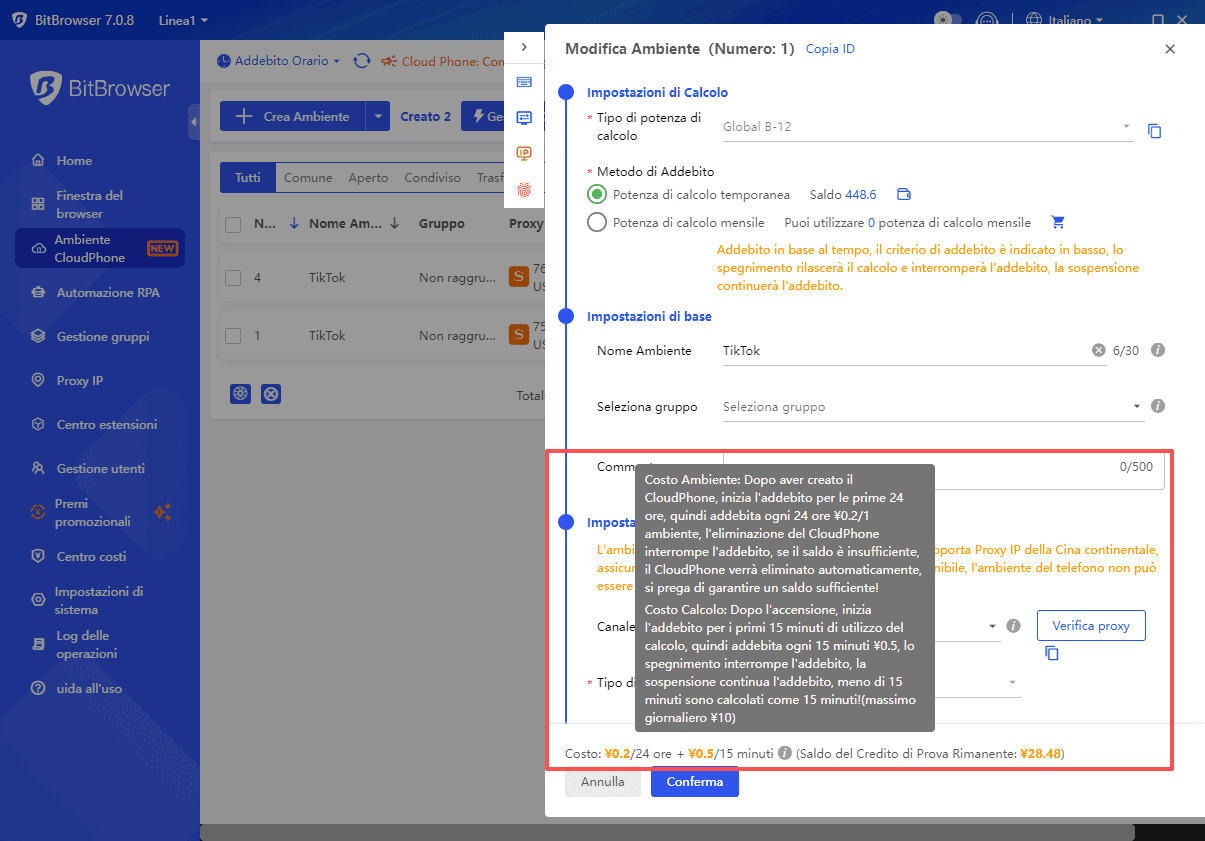1205x841 pixels.
Task: Open the Linea1 line dropdown
Action: (183, 20)
